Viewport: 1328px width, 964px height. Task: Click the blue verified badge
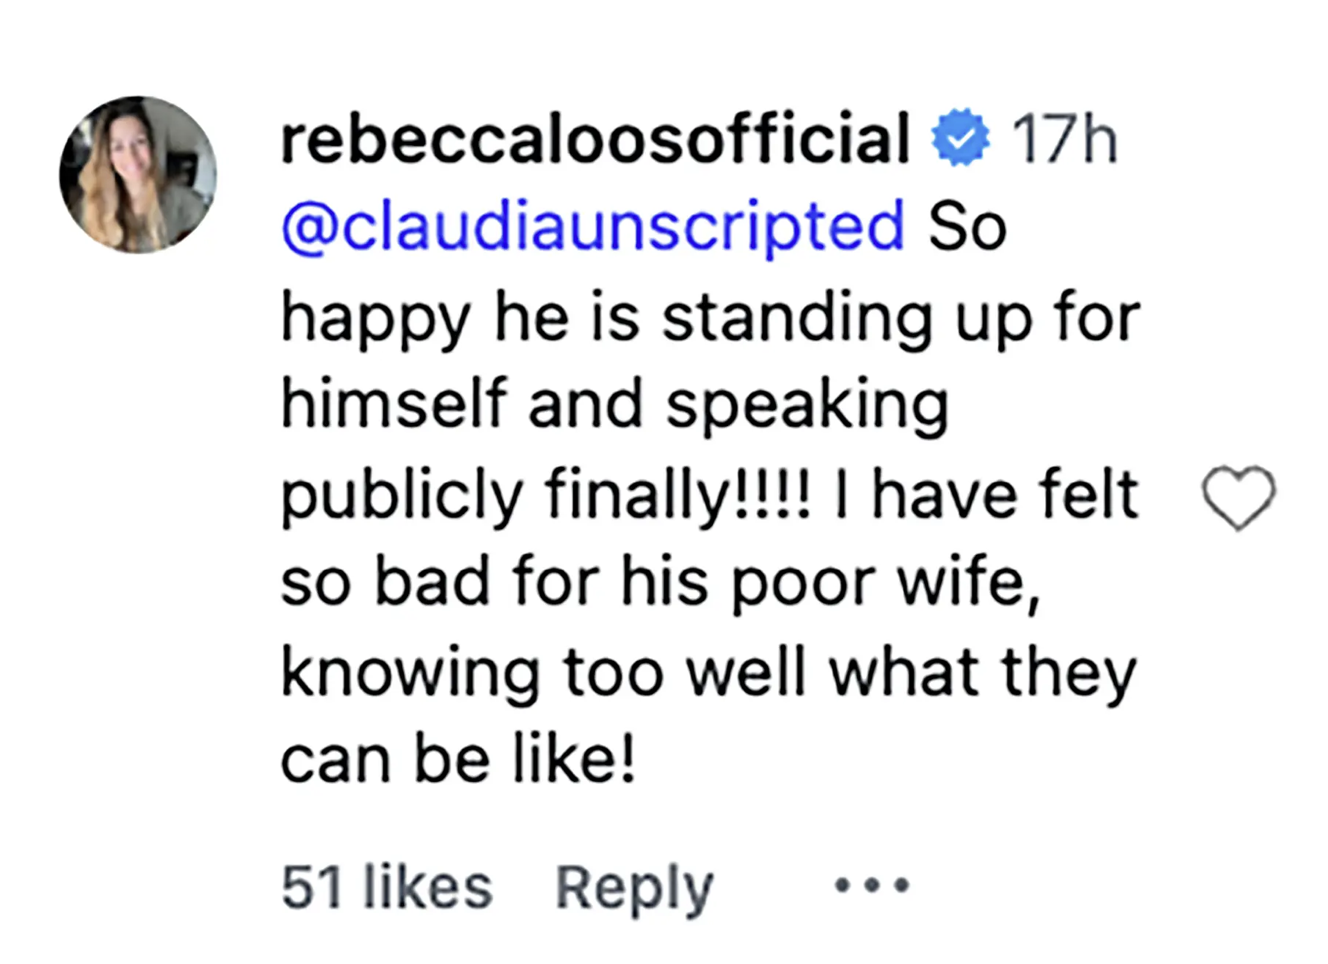[960, 139]
